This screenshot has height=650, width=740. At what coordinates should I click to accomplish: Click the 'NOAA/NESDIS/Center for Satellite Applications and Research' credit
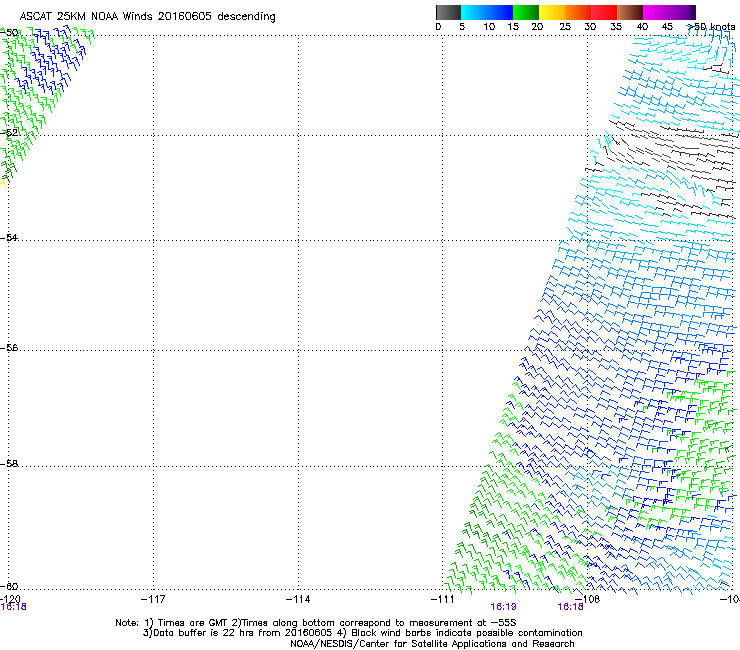432,644
